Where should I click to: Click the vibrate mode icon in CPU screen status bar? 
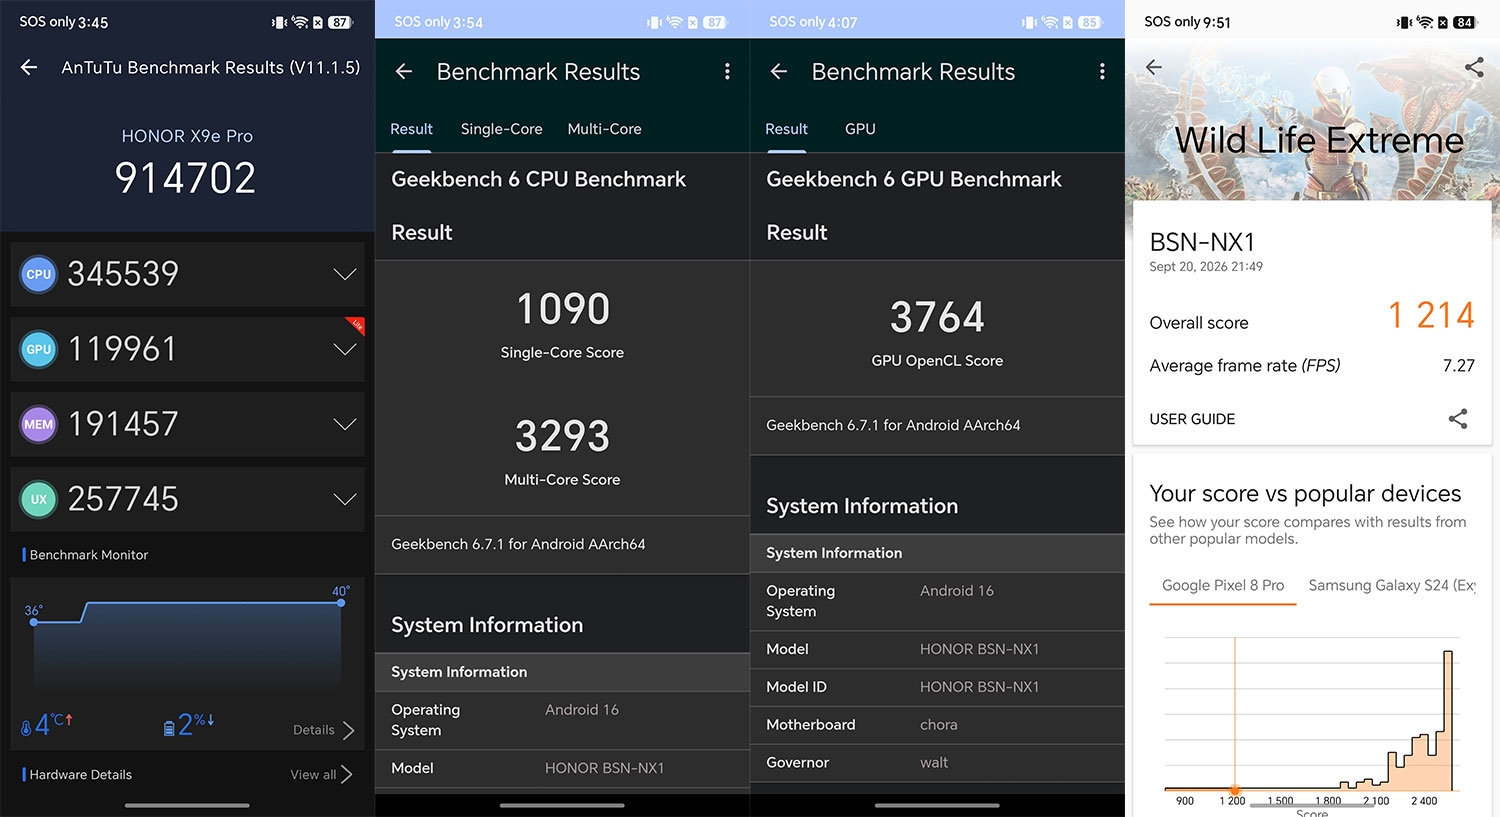pyautogui.click(x=654, y=22)
